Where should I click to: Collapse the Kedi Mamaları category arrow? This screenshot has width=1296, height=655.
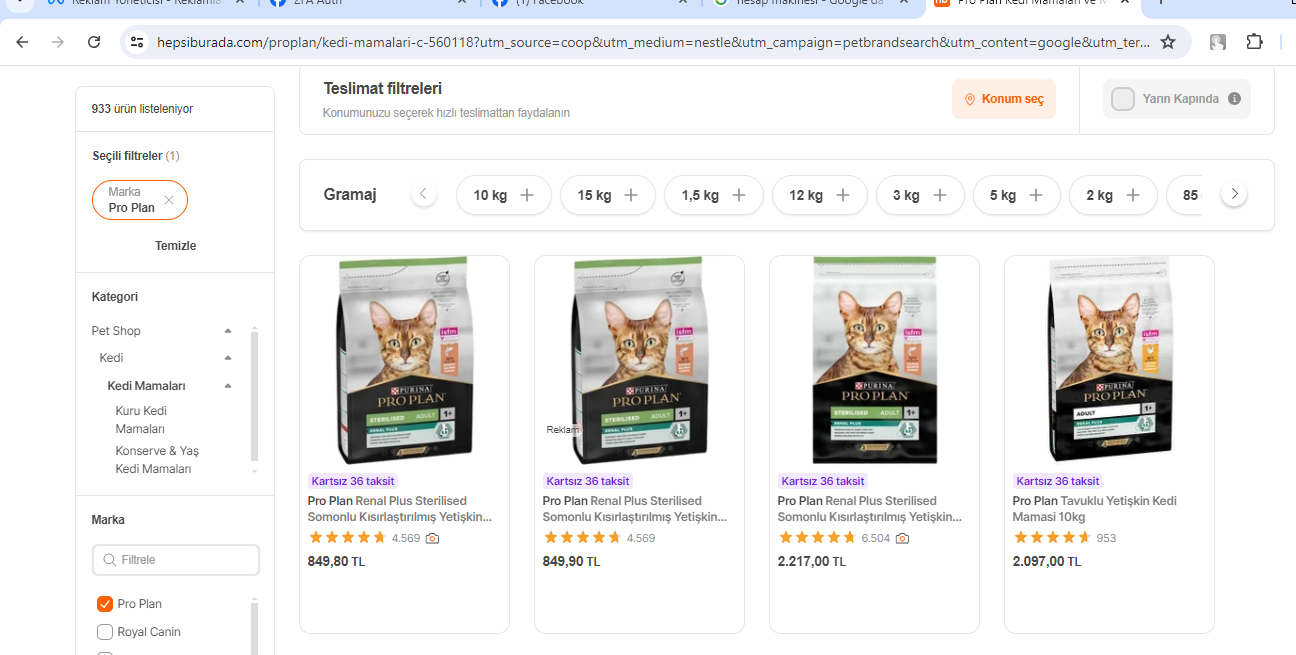228,386
